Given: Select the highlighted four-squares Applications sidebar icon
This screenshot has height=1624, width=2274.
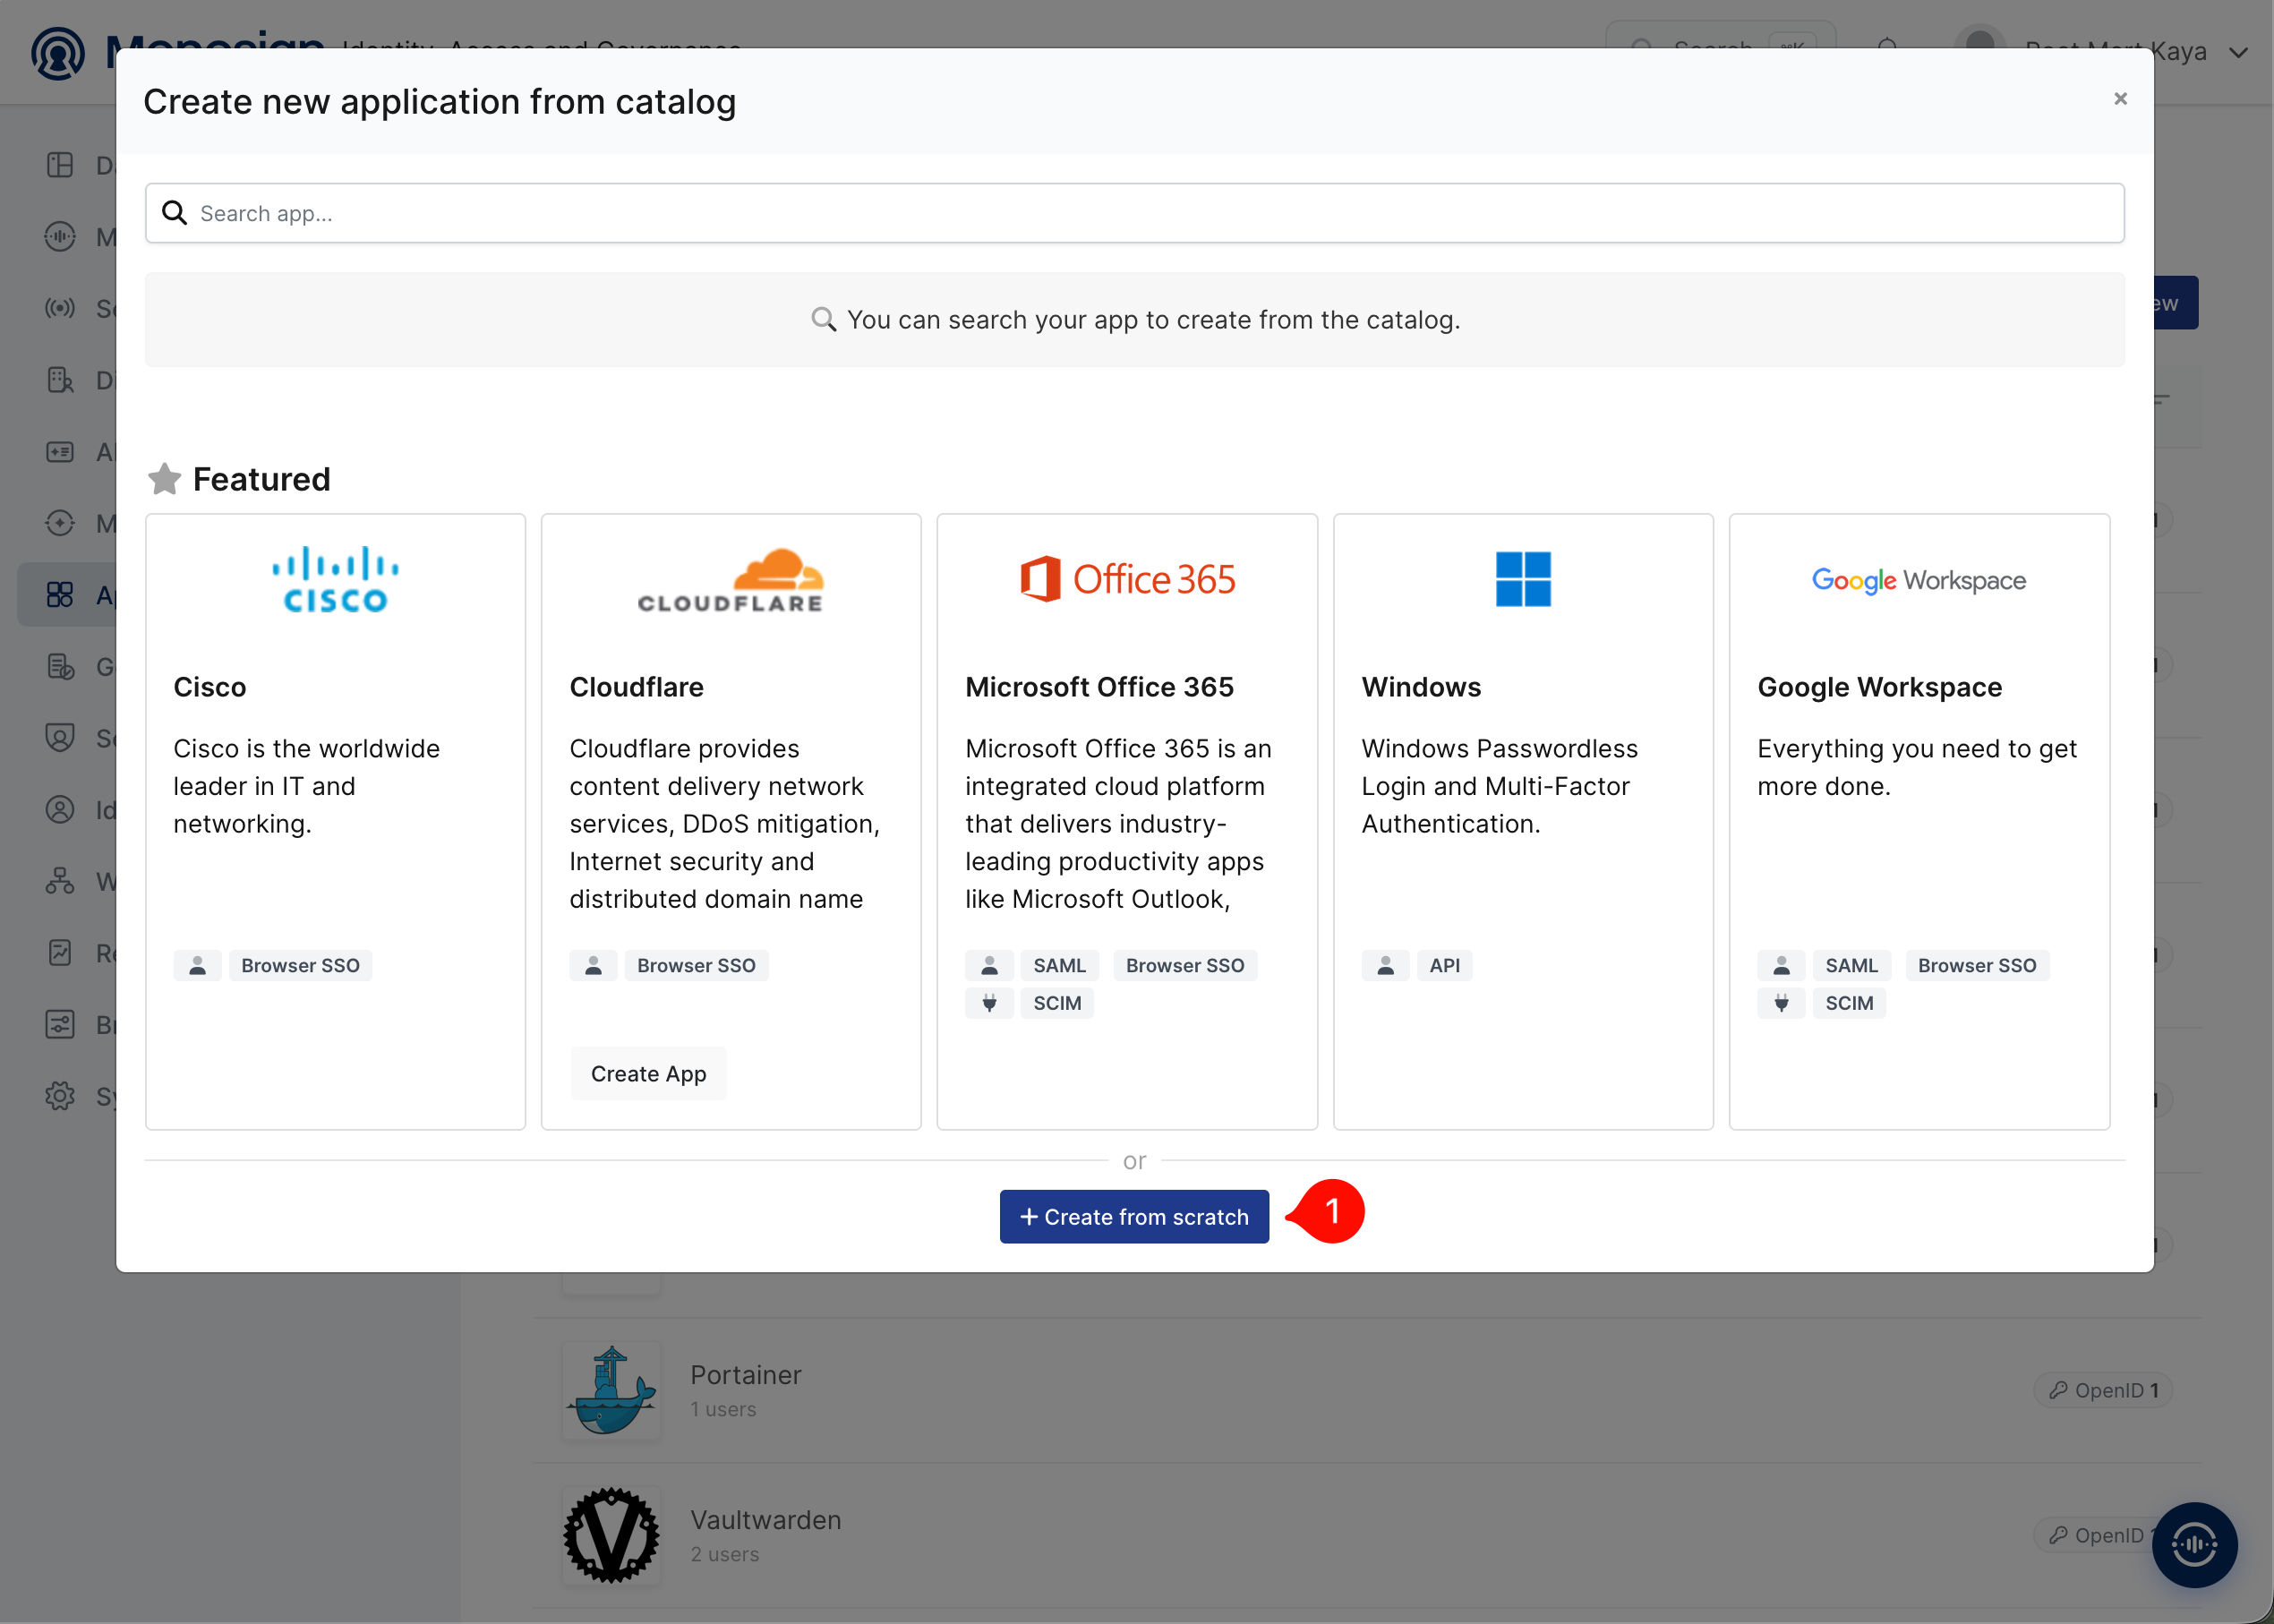Looking at the screenshot, I should coord(60,595).
